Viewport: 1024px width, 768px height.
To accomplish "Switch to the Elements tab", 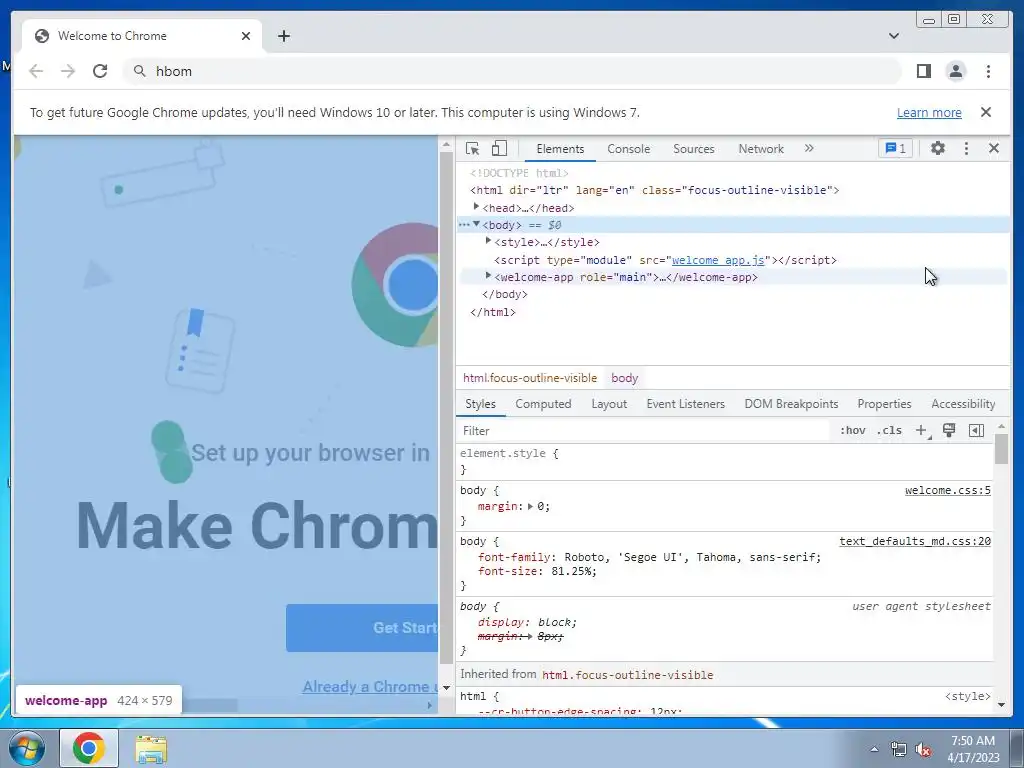I will [560, 149].
